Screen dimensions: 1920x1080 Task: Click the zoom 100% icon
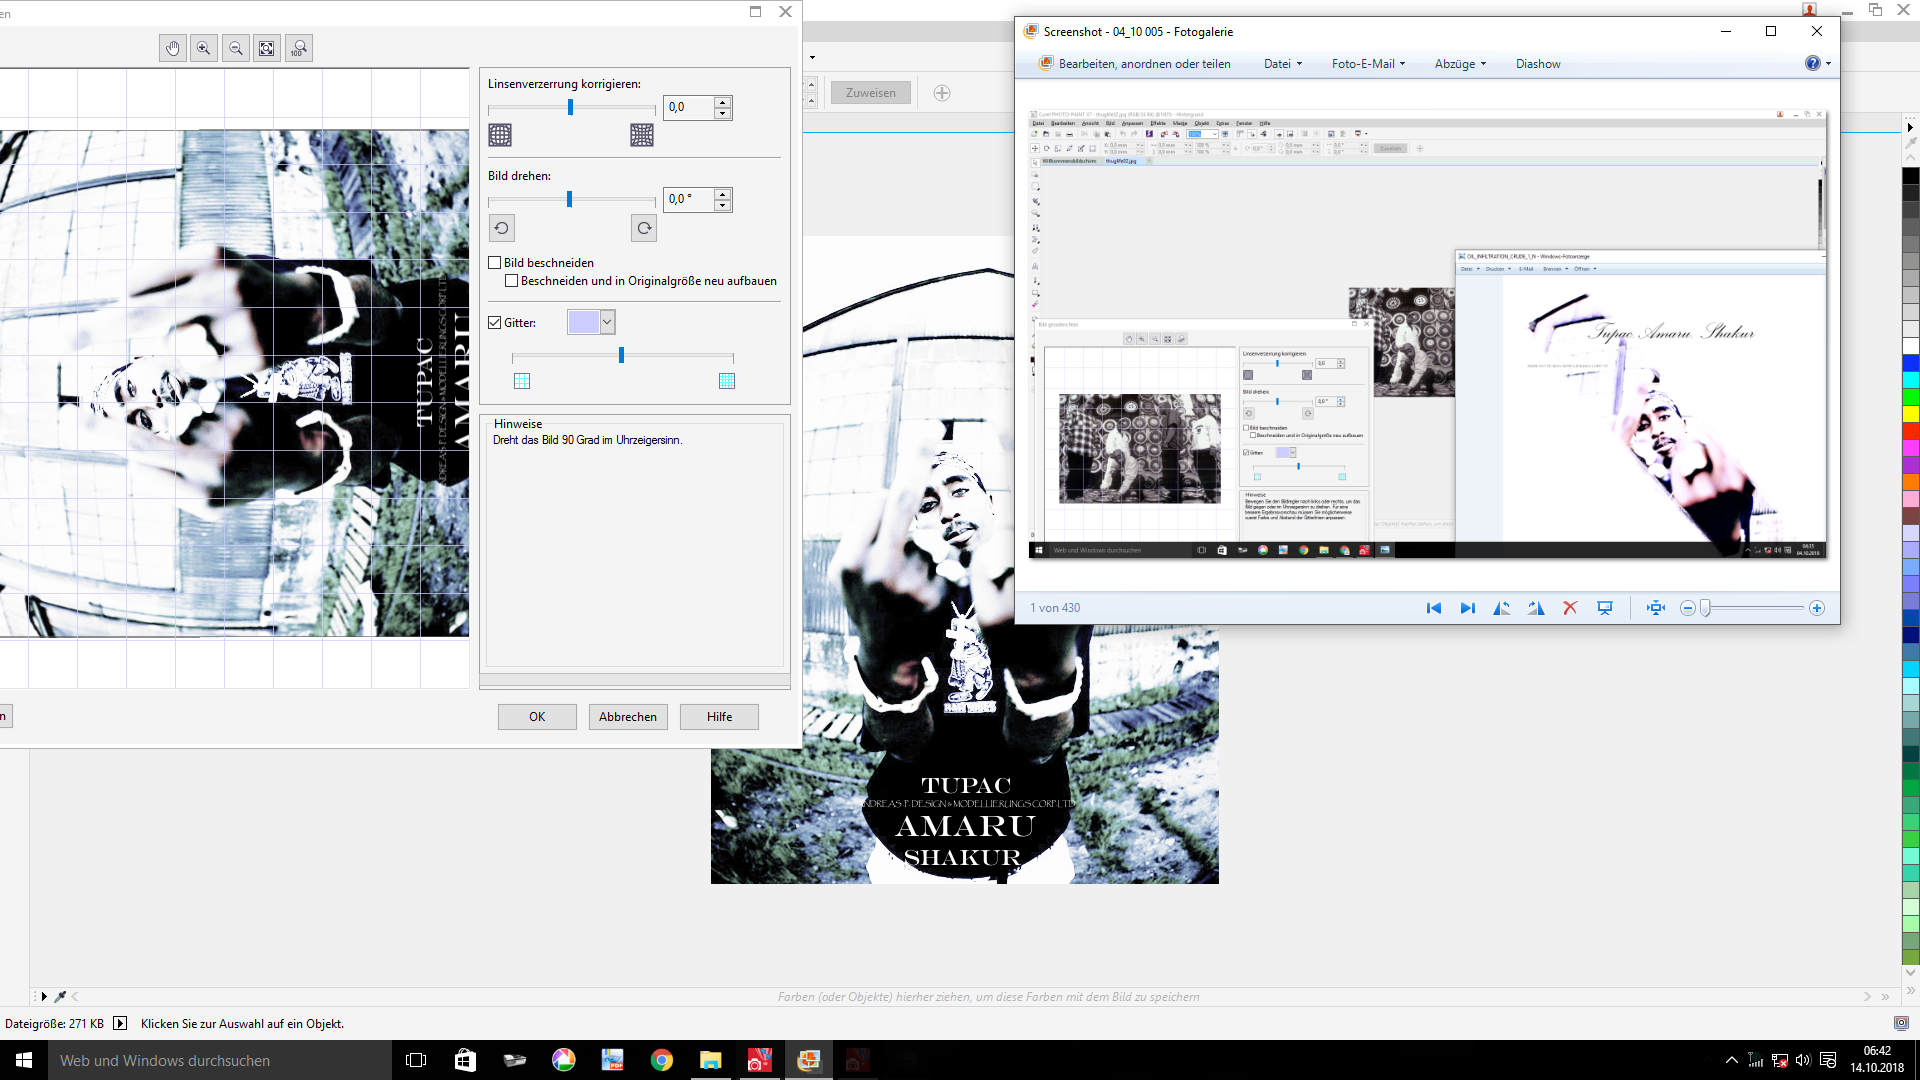[299, 48]
